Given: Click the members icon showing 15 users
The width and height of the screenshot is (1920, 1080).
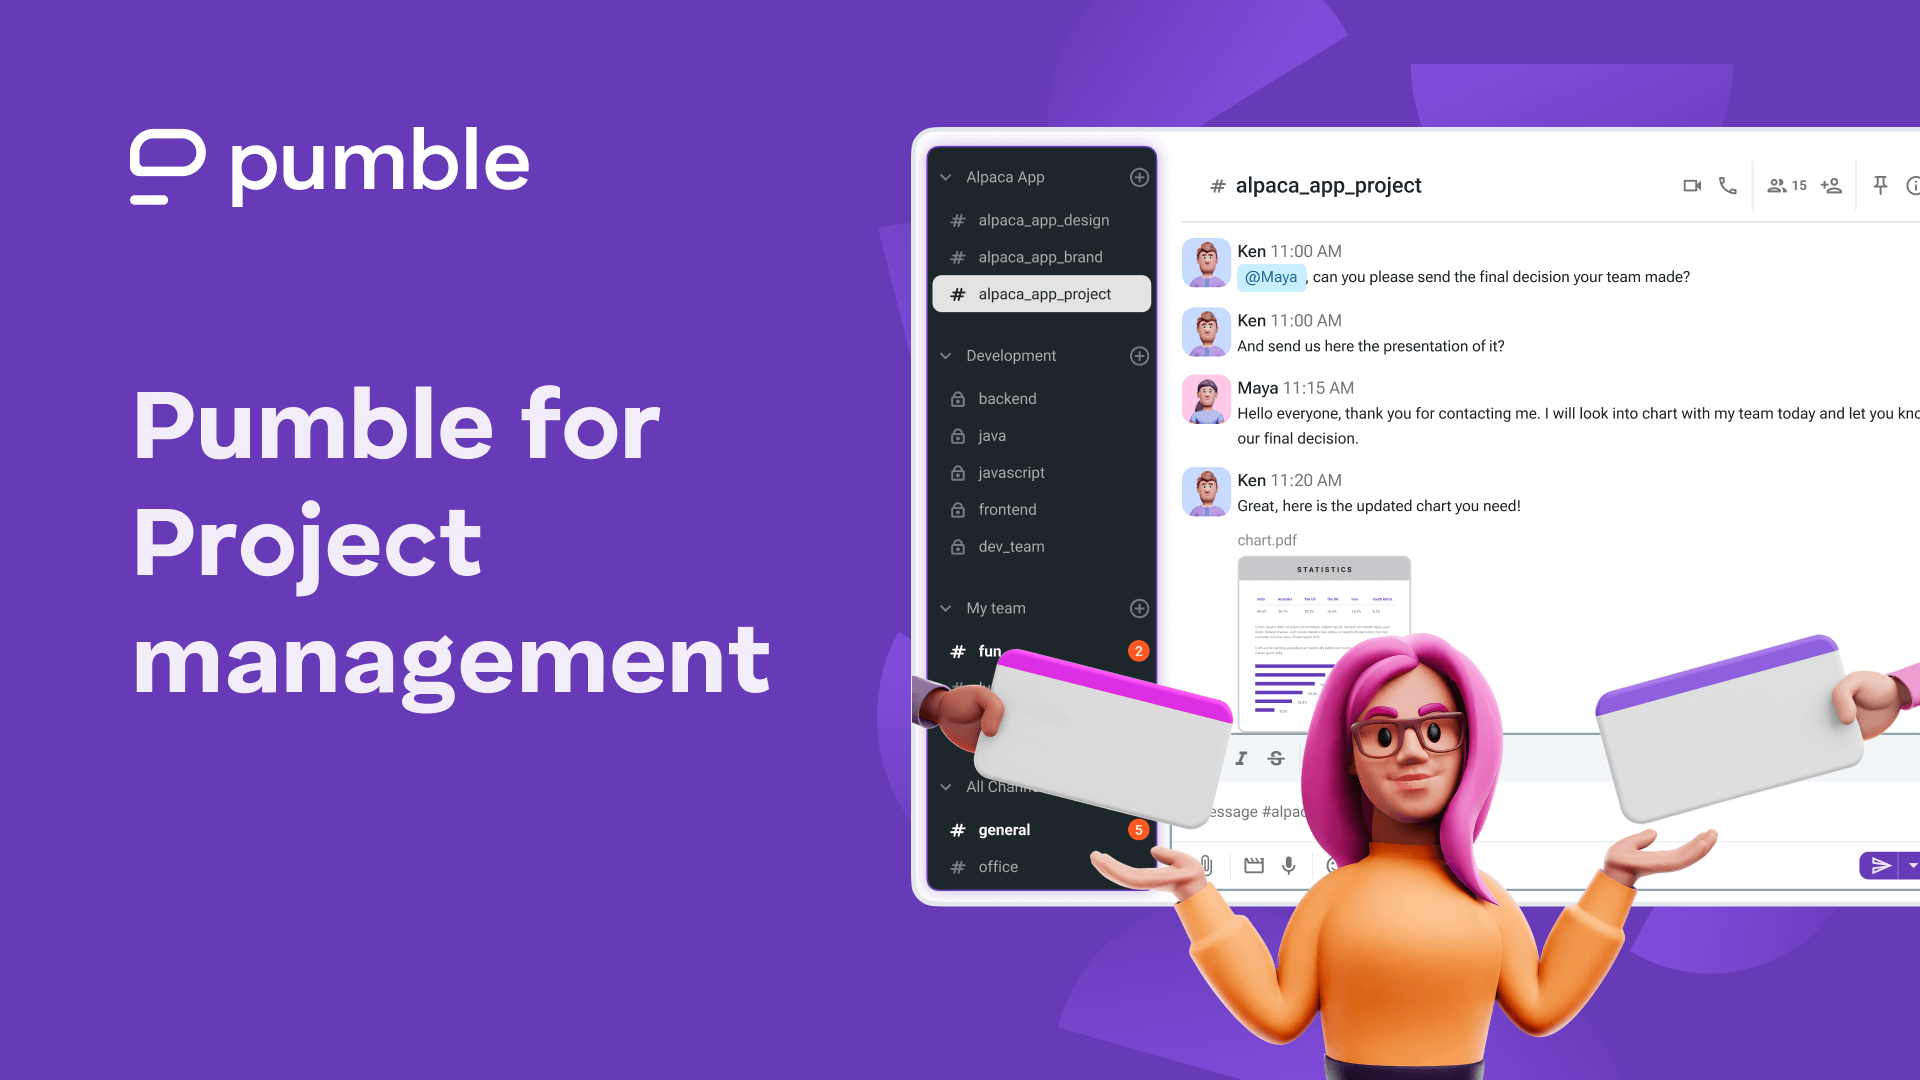Looking at the screenshot, I should pyautogui.click(x=1785, y=185).
